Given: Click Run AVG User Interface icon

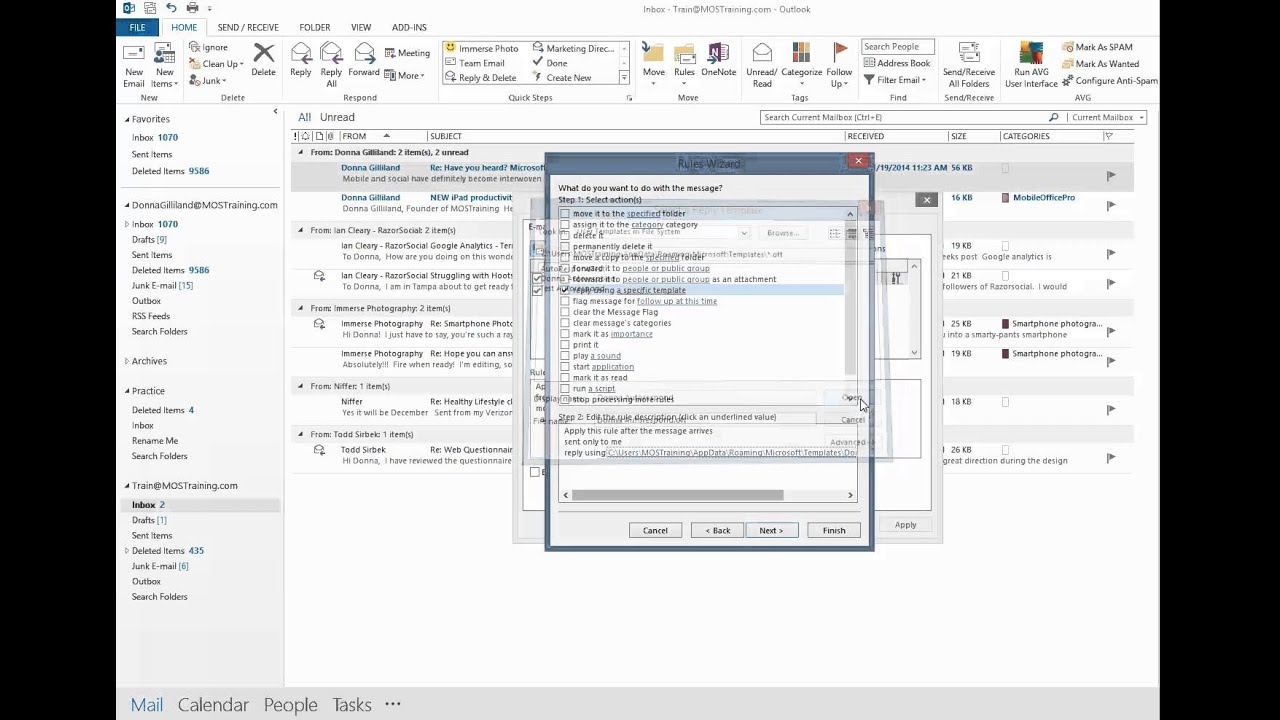Looking at the screenshot, I should click(x=1031, y=65).
